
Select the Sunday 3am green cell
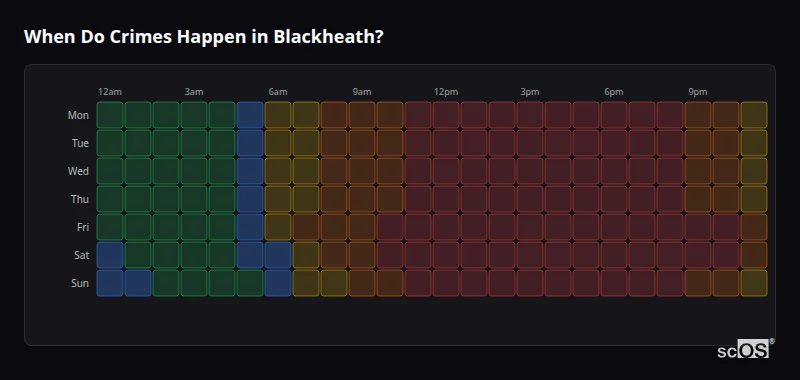[194, 283]
